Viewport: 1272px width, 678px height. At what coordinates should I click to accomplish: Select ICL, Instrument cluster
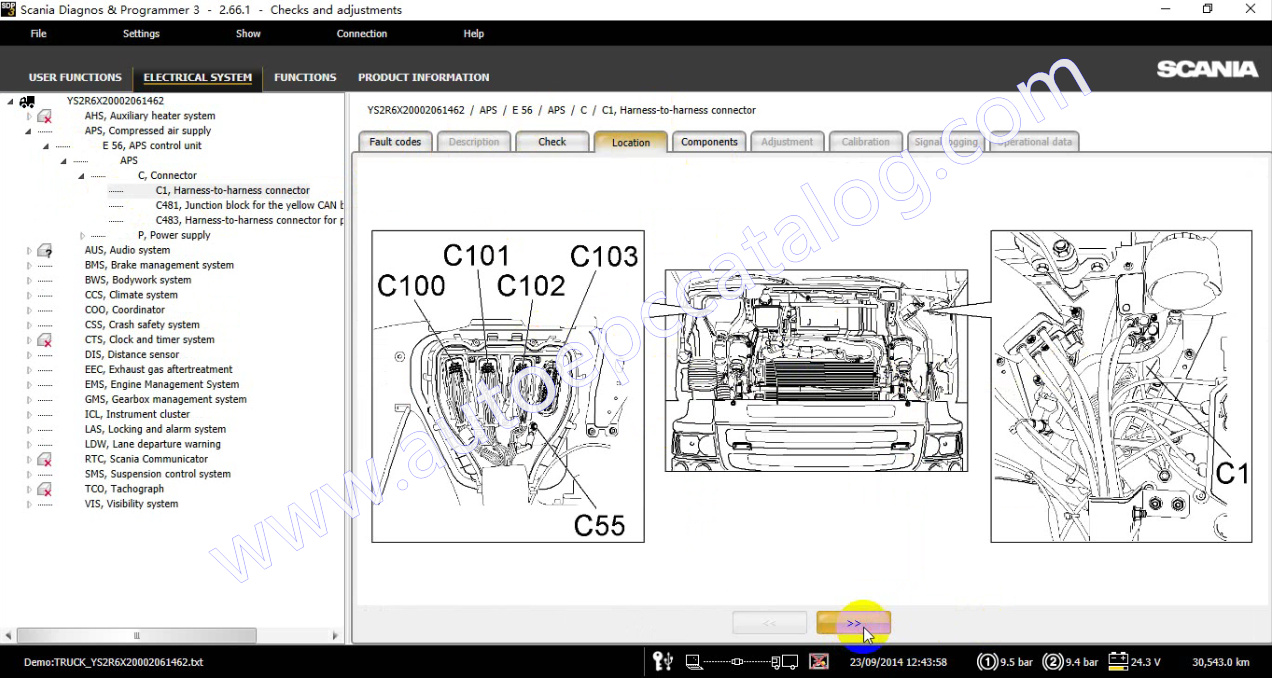point(137,414)
